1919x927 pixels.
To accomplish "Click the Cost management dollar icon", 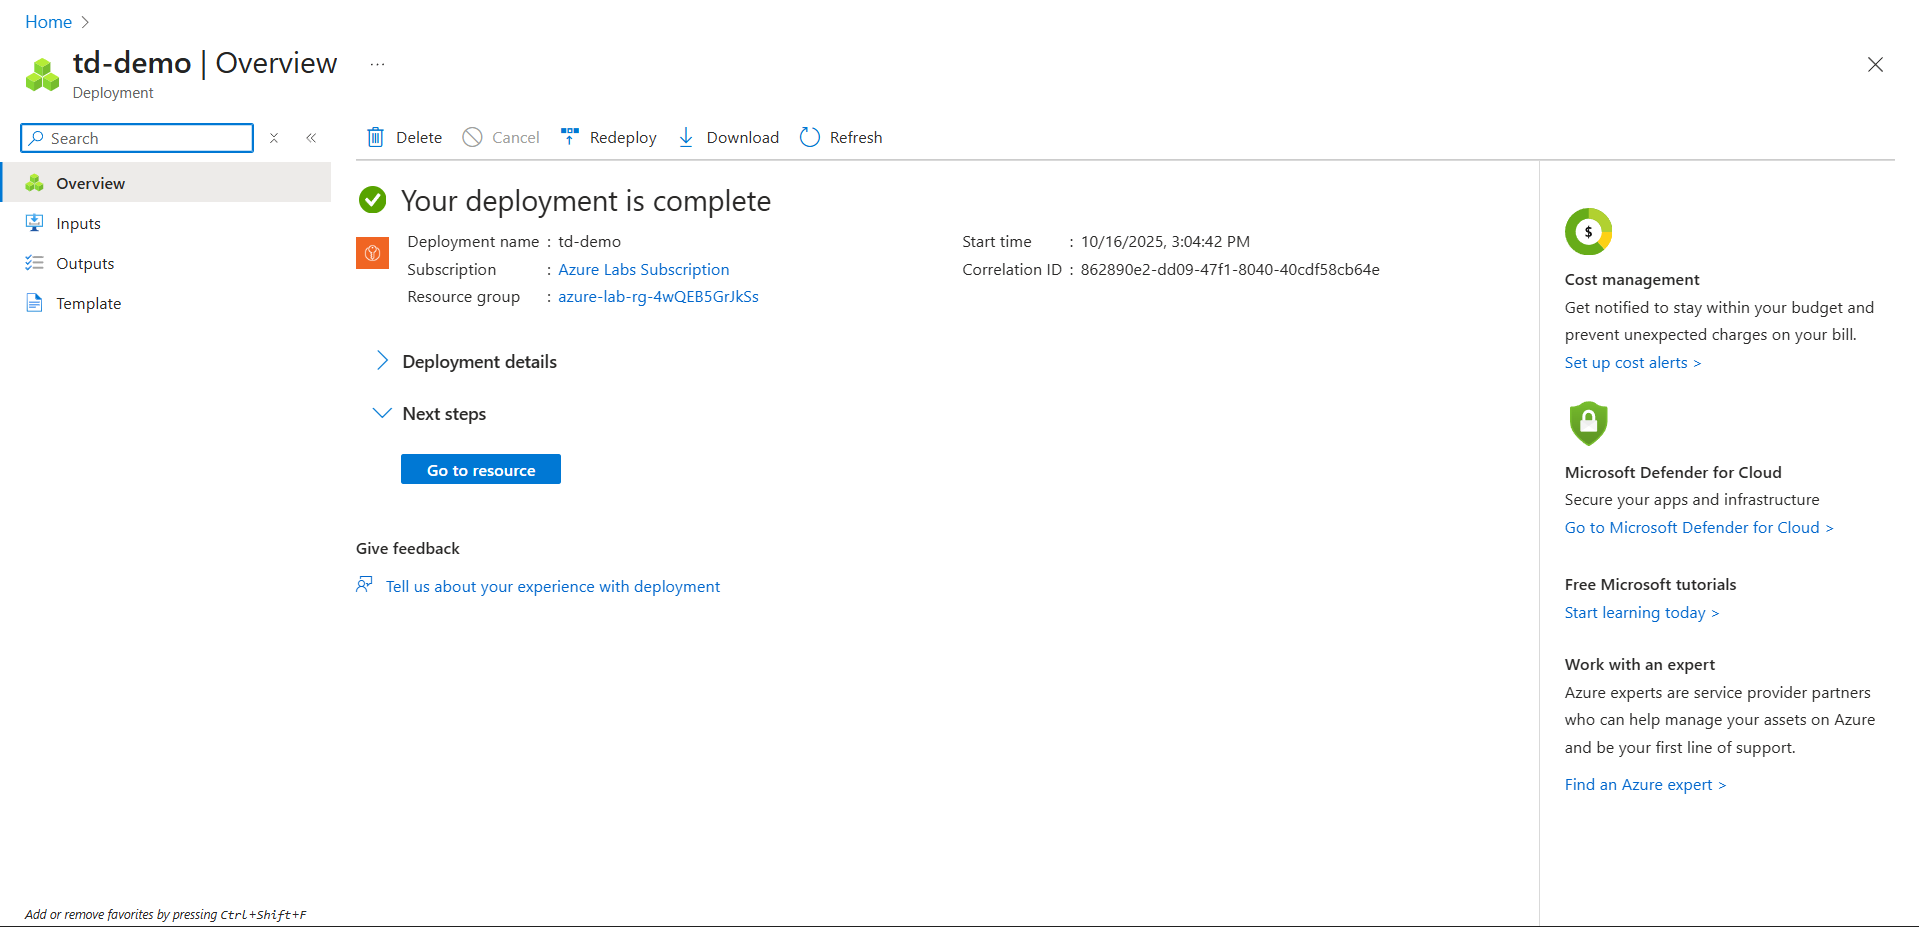I will coord(1588,232).
